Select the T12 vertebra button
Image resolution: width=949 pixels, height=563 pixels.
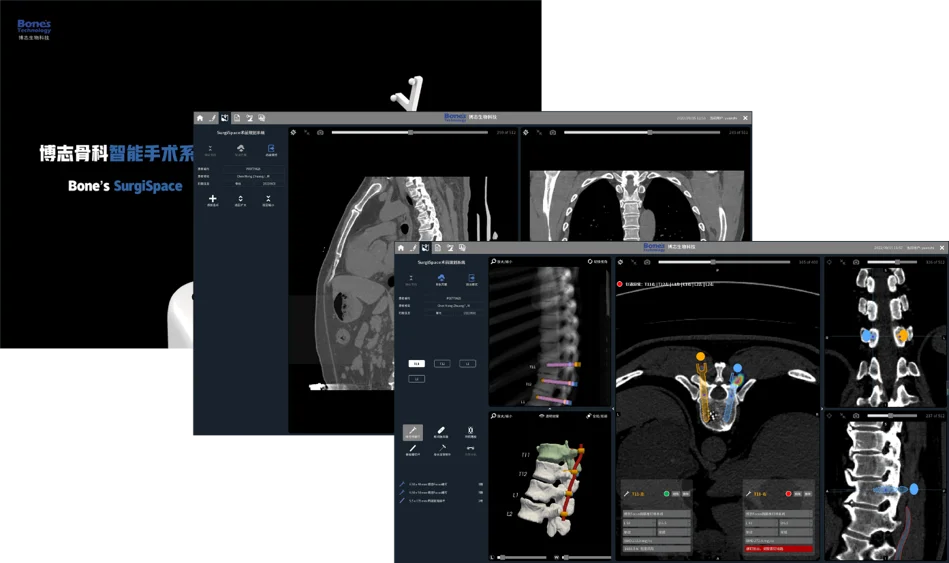coord(442,364)
